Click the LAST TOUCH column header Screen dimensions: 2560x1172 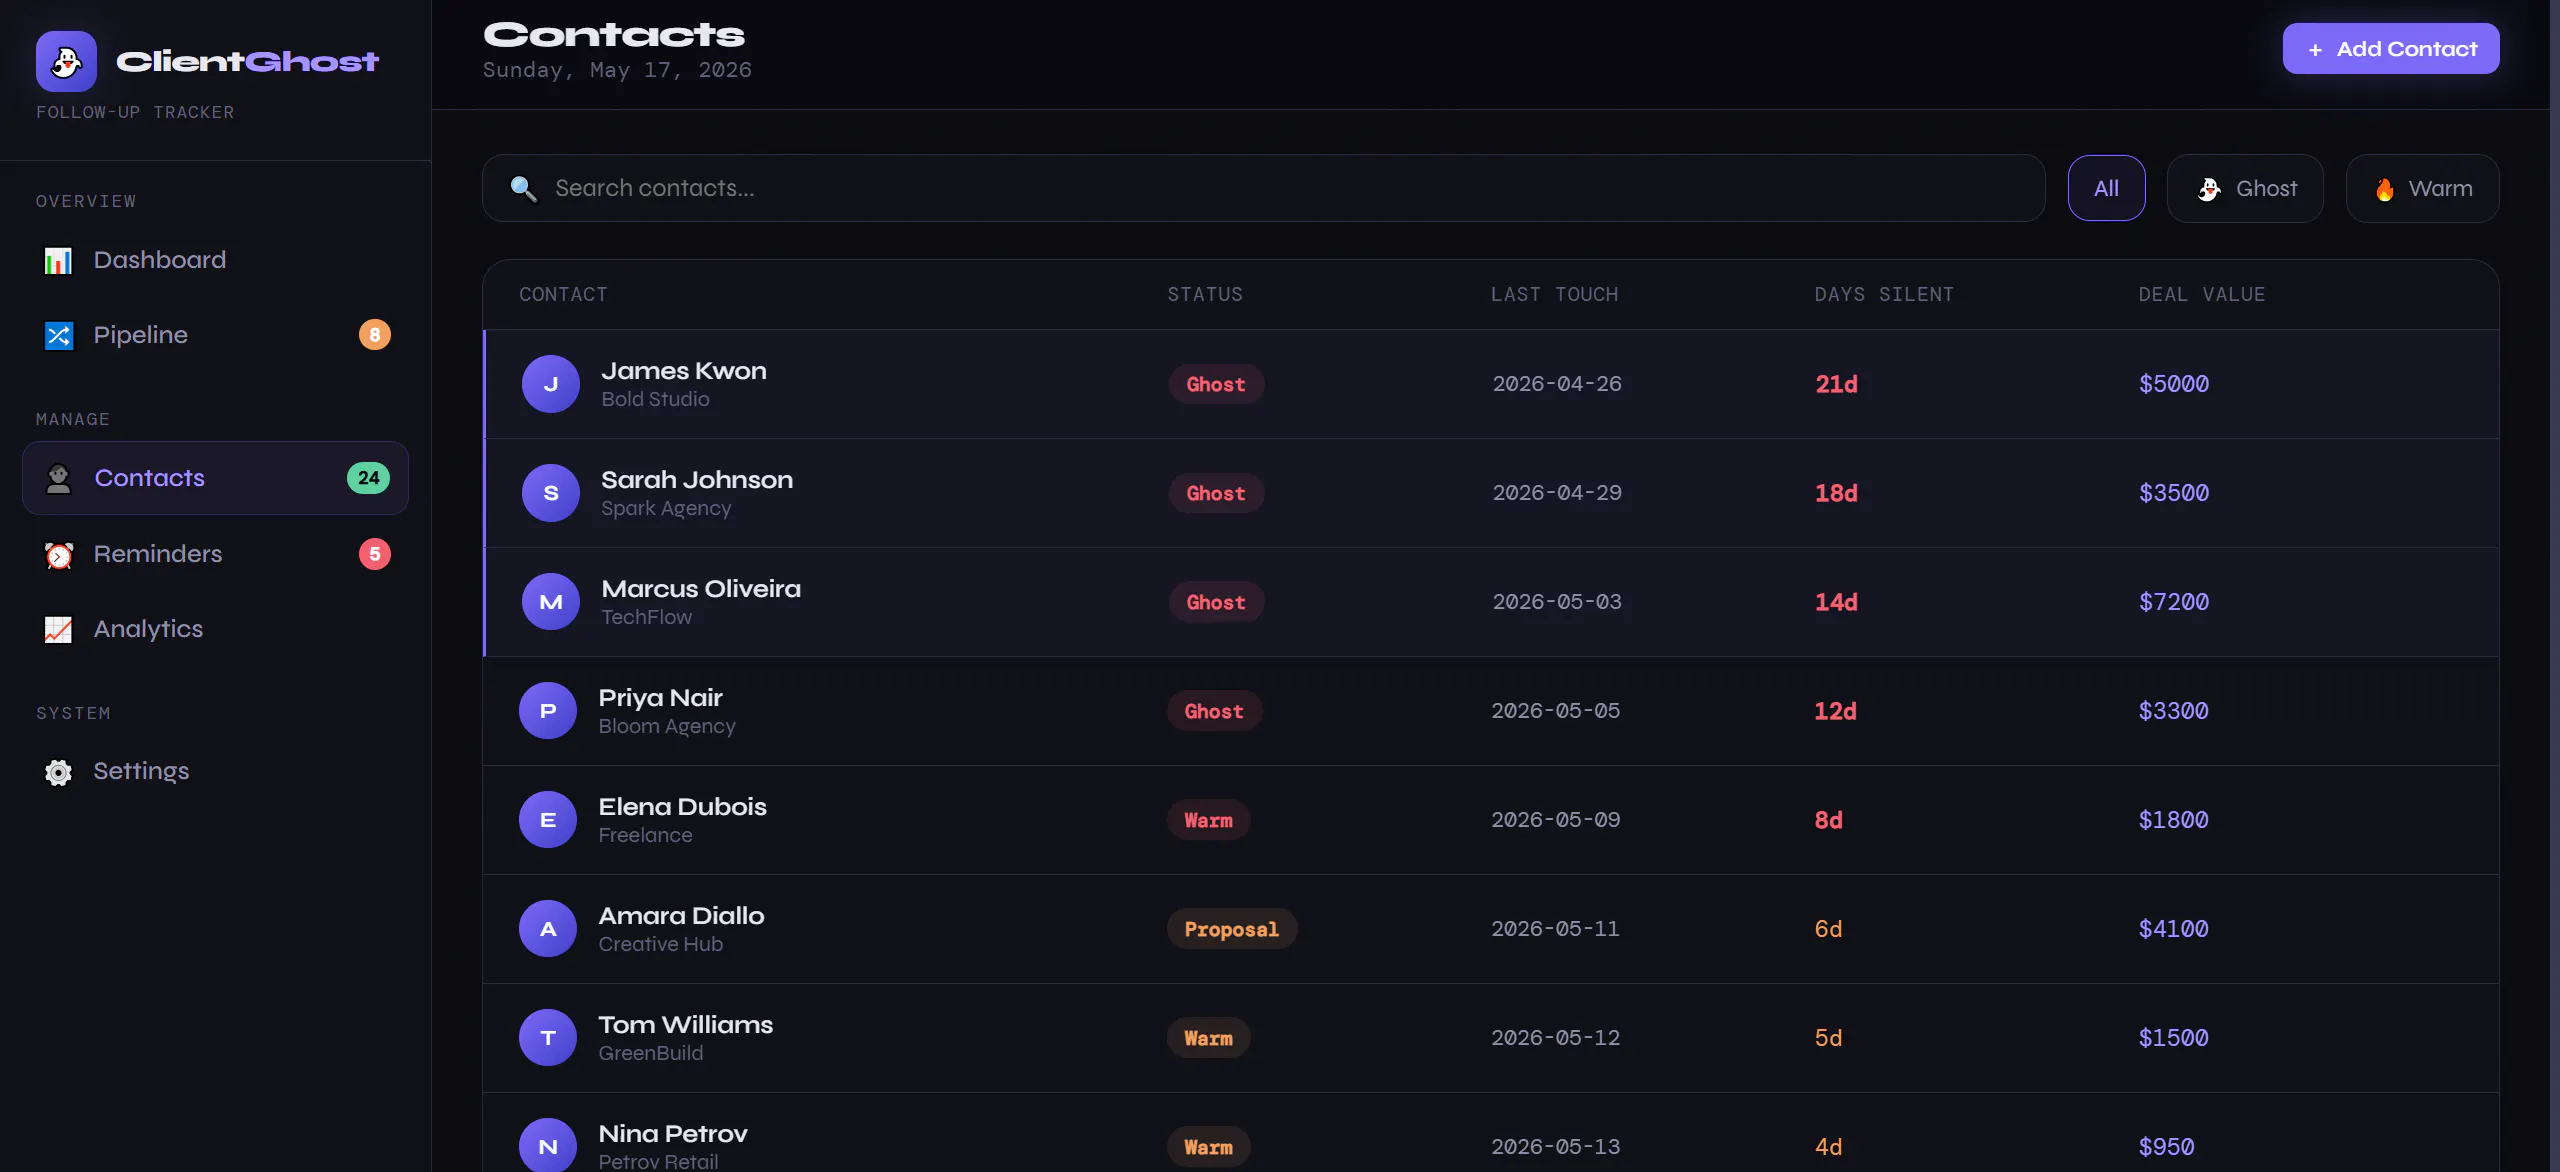1554,295
